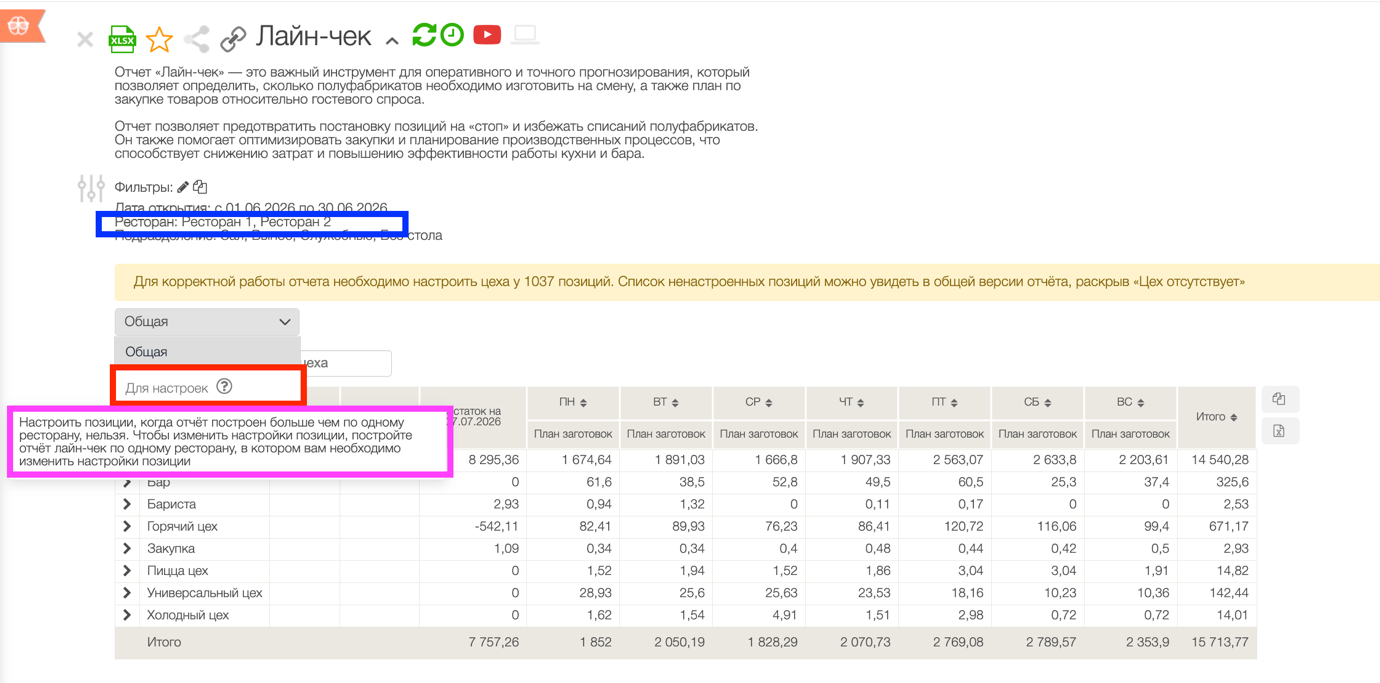This screenshot has width=1380, height=683.
Task: Click the цеха search input field
Action: point(345,363)
